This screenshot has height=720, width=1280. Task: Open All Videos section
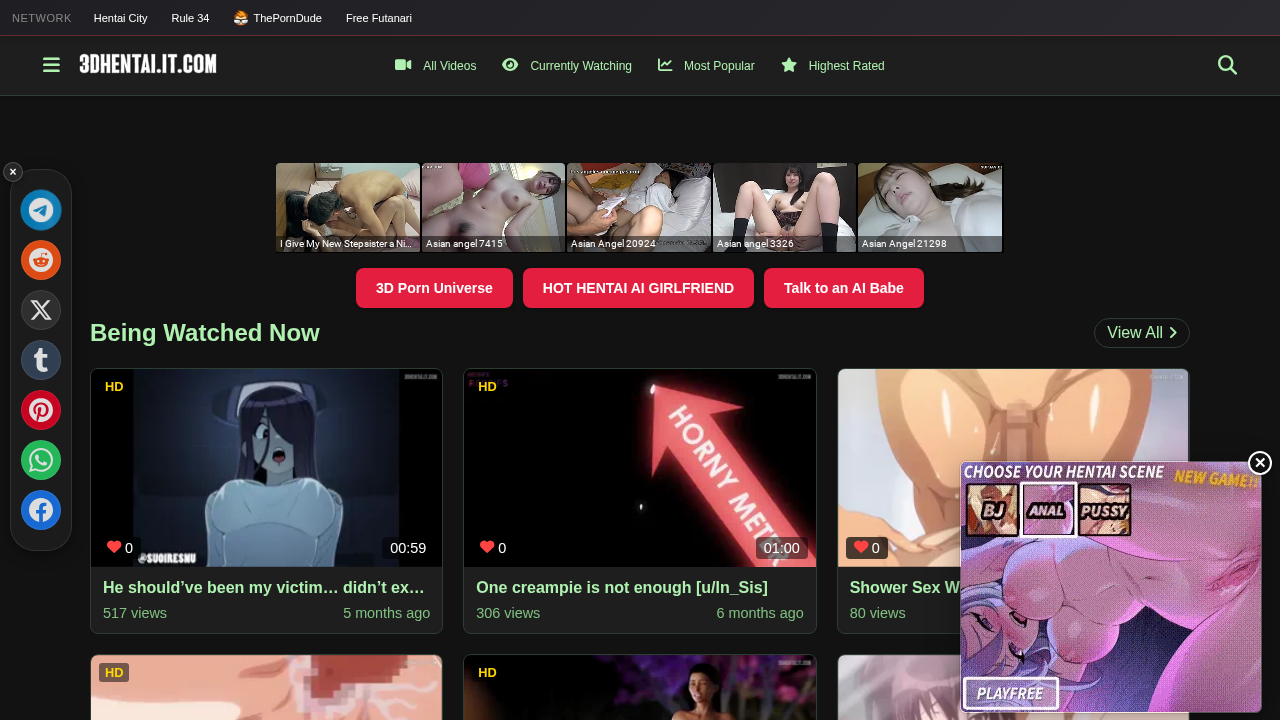coord(436,66)
